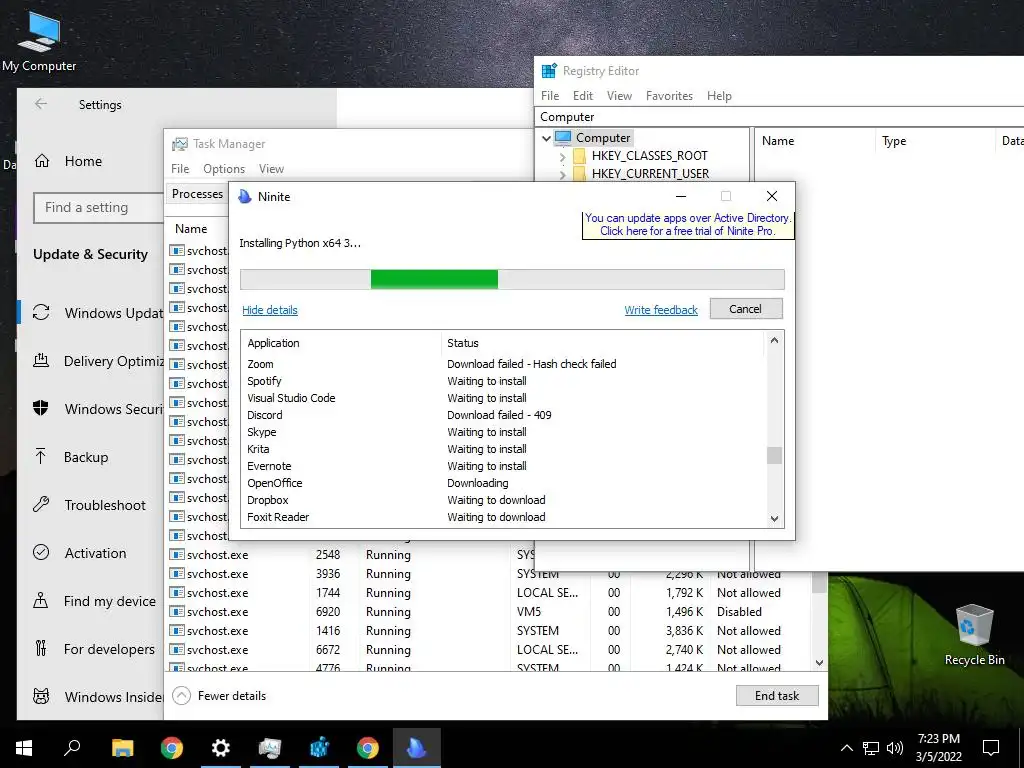Open Registry Editor Help menu
This screenshot has height=768, width=1024.
[x=719, y=96]
